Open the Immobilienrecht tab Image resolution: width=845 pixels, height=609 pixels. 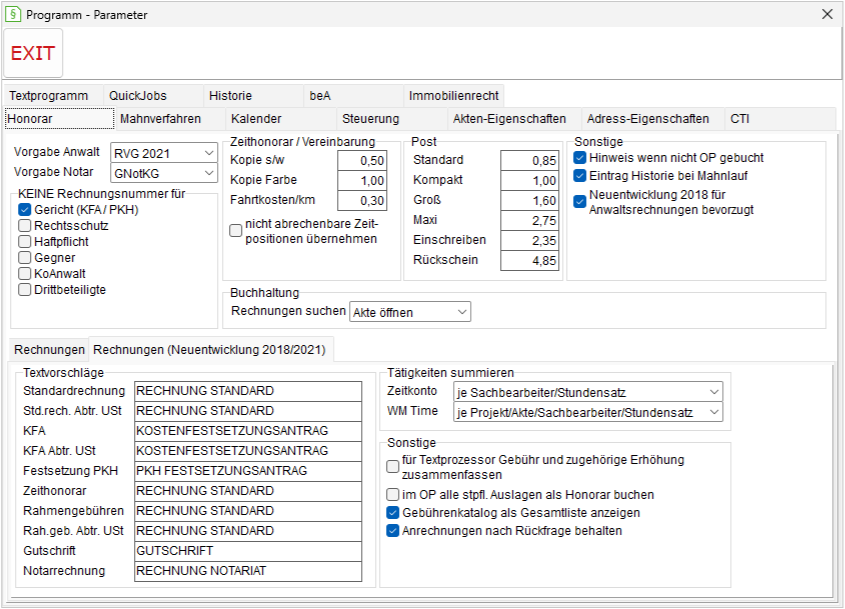click(x=454, y=95)
